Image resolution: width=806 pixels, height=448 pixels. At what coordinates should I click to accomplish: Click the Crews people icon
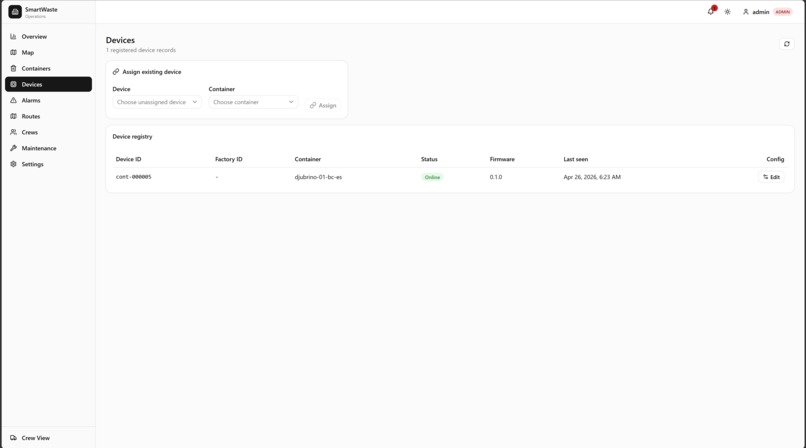coord(13,132)
